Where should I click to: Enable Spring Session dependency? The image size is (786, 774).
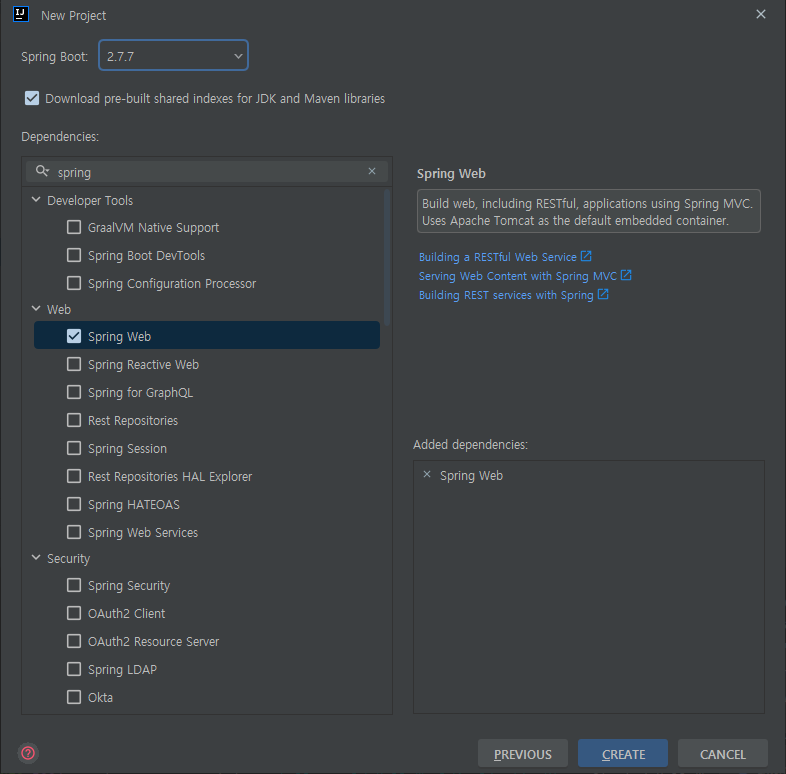[x=74, y=448]
